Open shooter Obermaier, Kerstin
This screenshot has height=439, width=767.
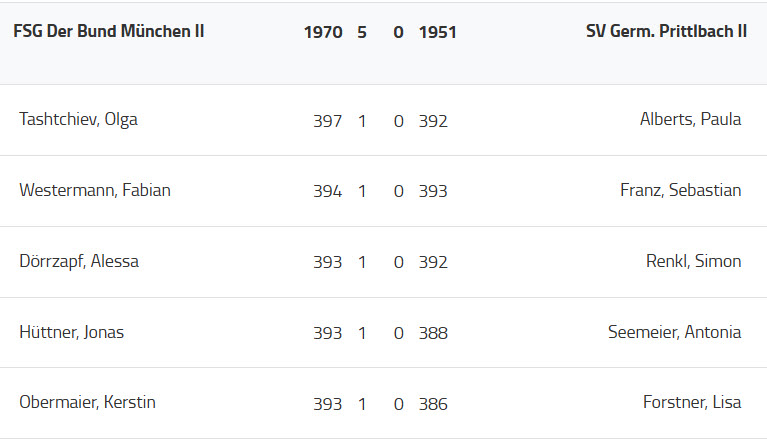(x=87, y=403)
